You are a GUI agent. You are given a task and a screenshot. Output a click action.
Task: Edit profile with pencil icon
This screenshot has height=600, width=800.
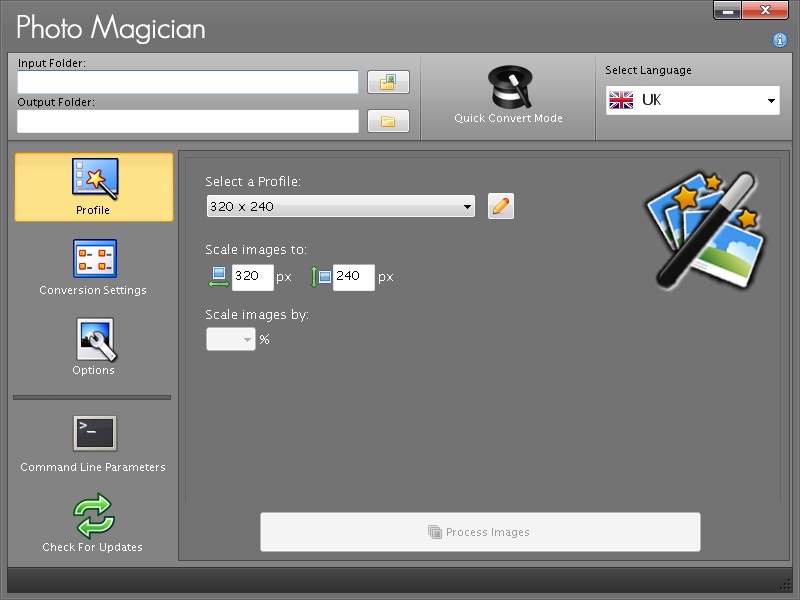click(501, 206)
